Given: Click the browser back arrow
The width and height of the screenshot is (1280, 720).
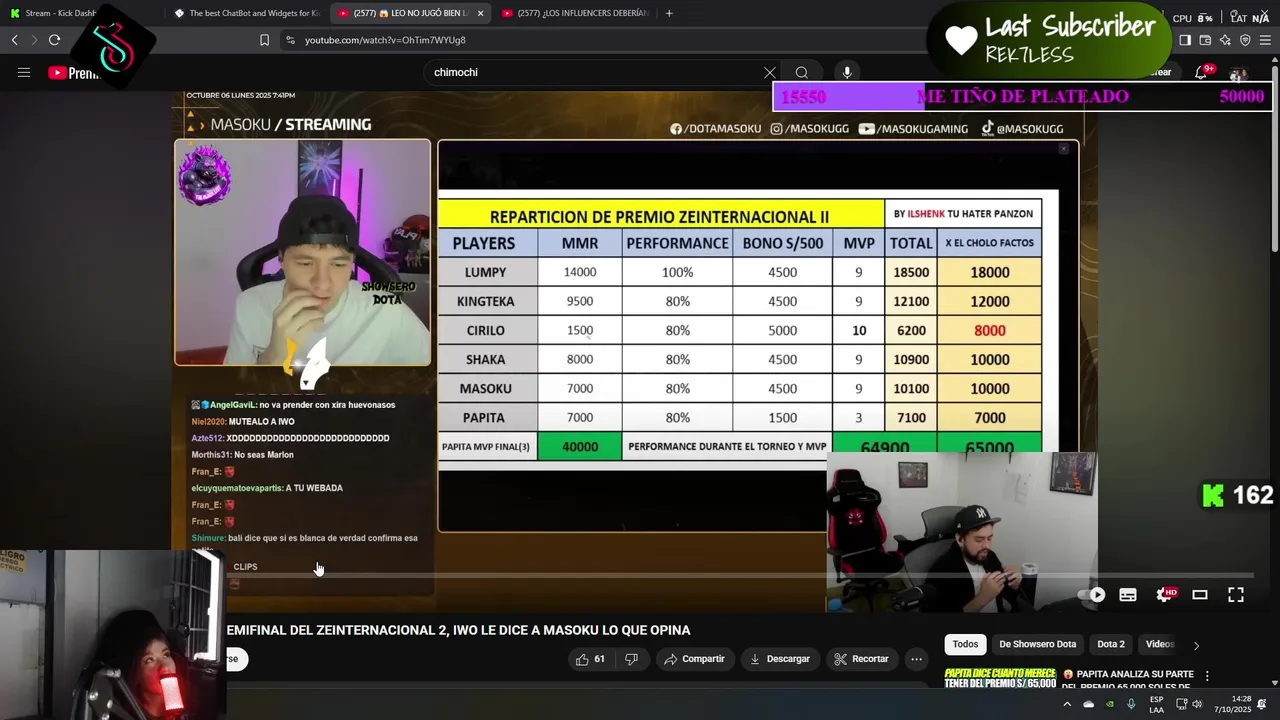Looking at the screenshot, I should 14,40.
